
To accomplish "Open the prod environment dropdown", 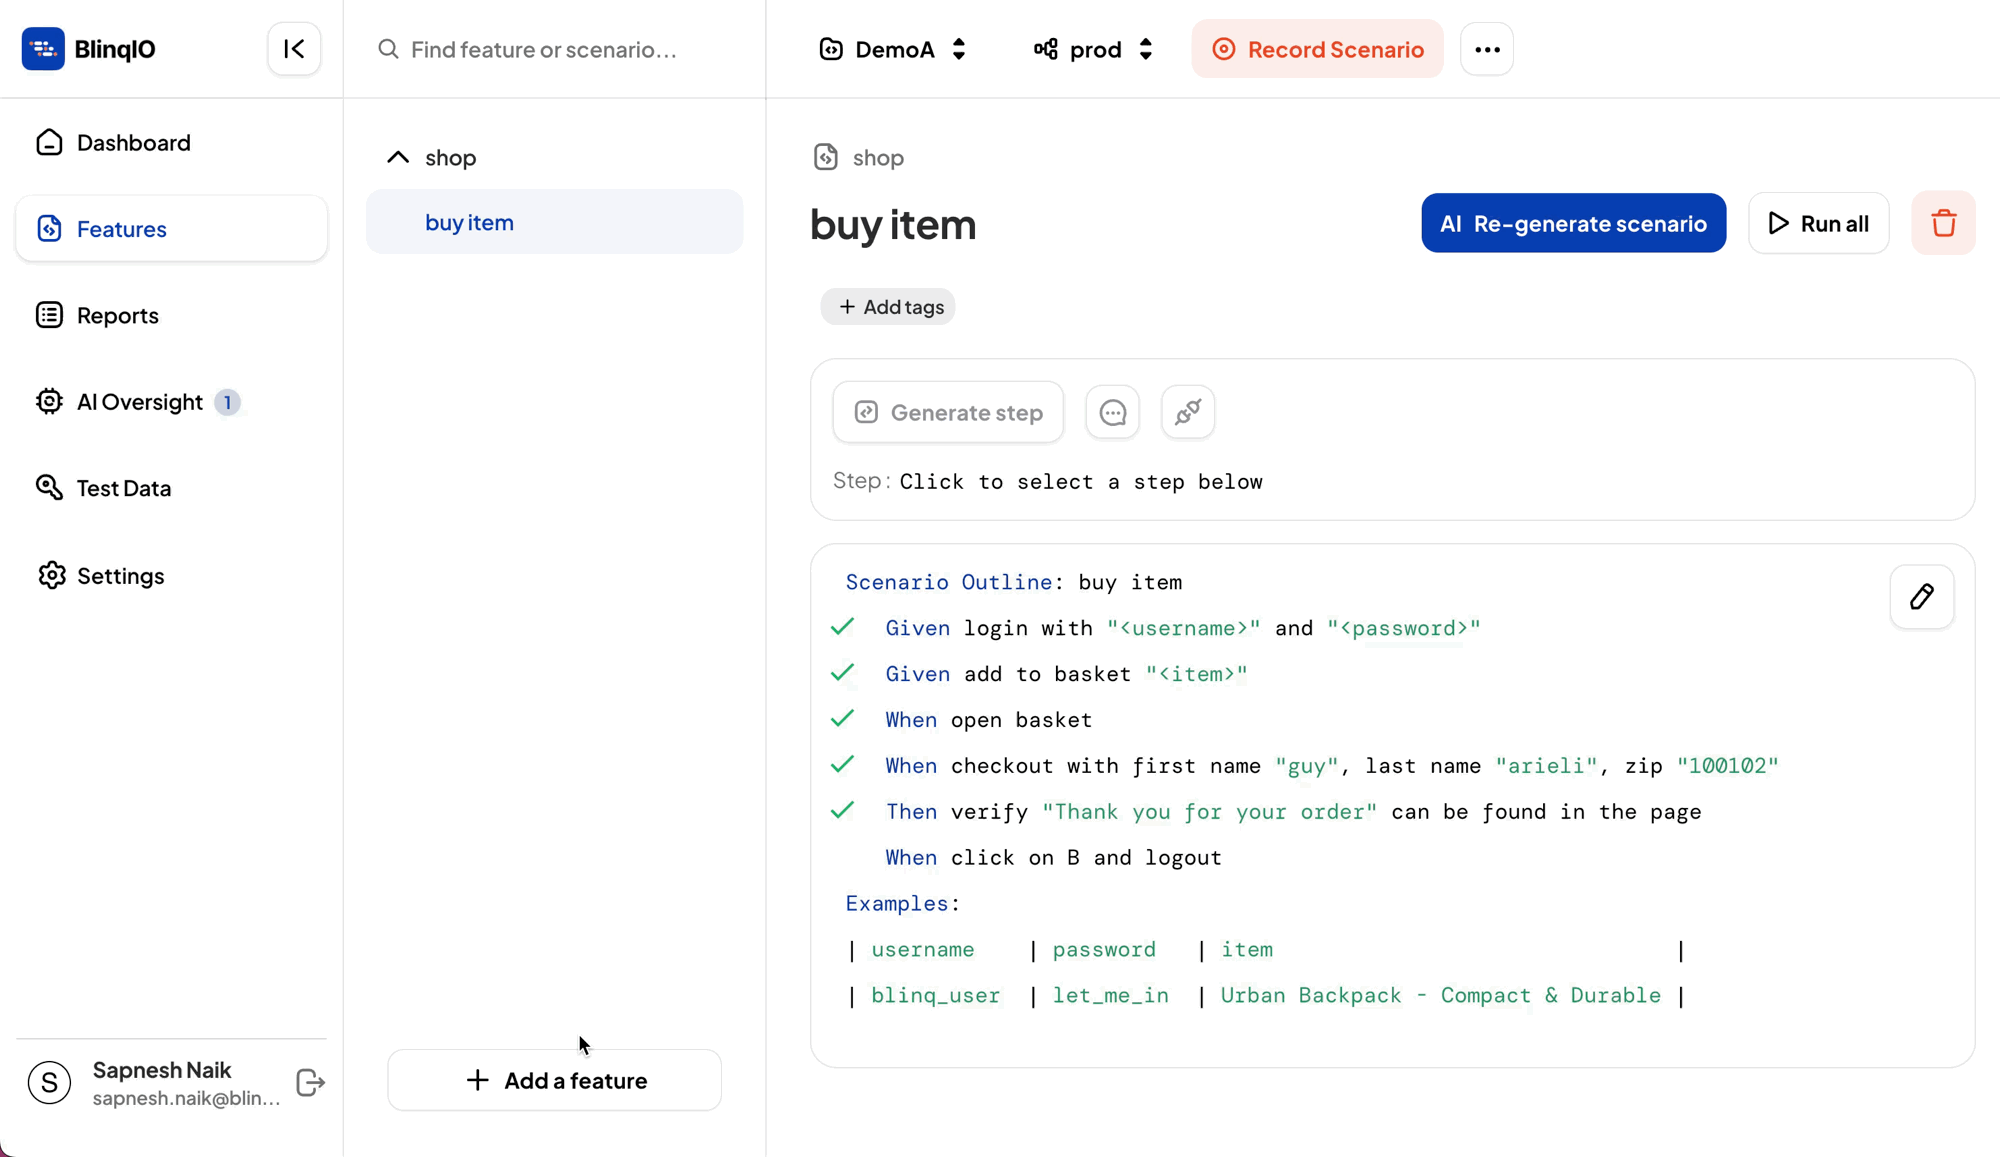I will click(1094, 49).
